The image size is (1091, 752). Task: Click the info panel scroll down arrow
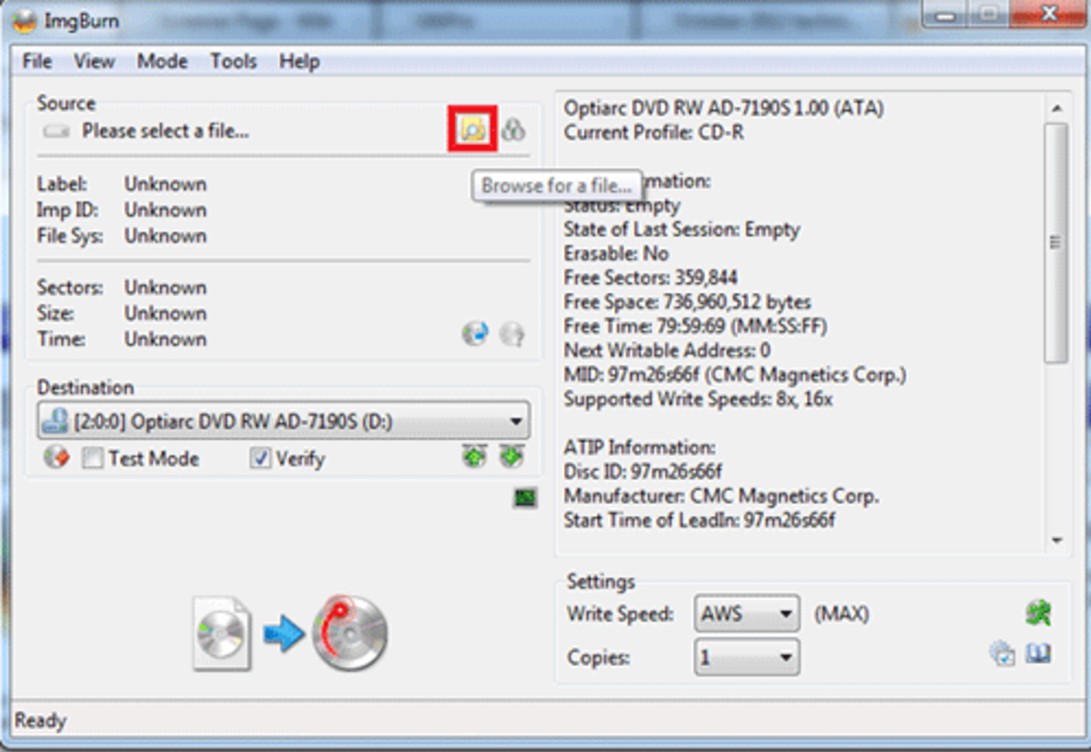(1057, 540)
